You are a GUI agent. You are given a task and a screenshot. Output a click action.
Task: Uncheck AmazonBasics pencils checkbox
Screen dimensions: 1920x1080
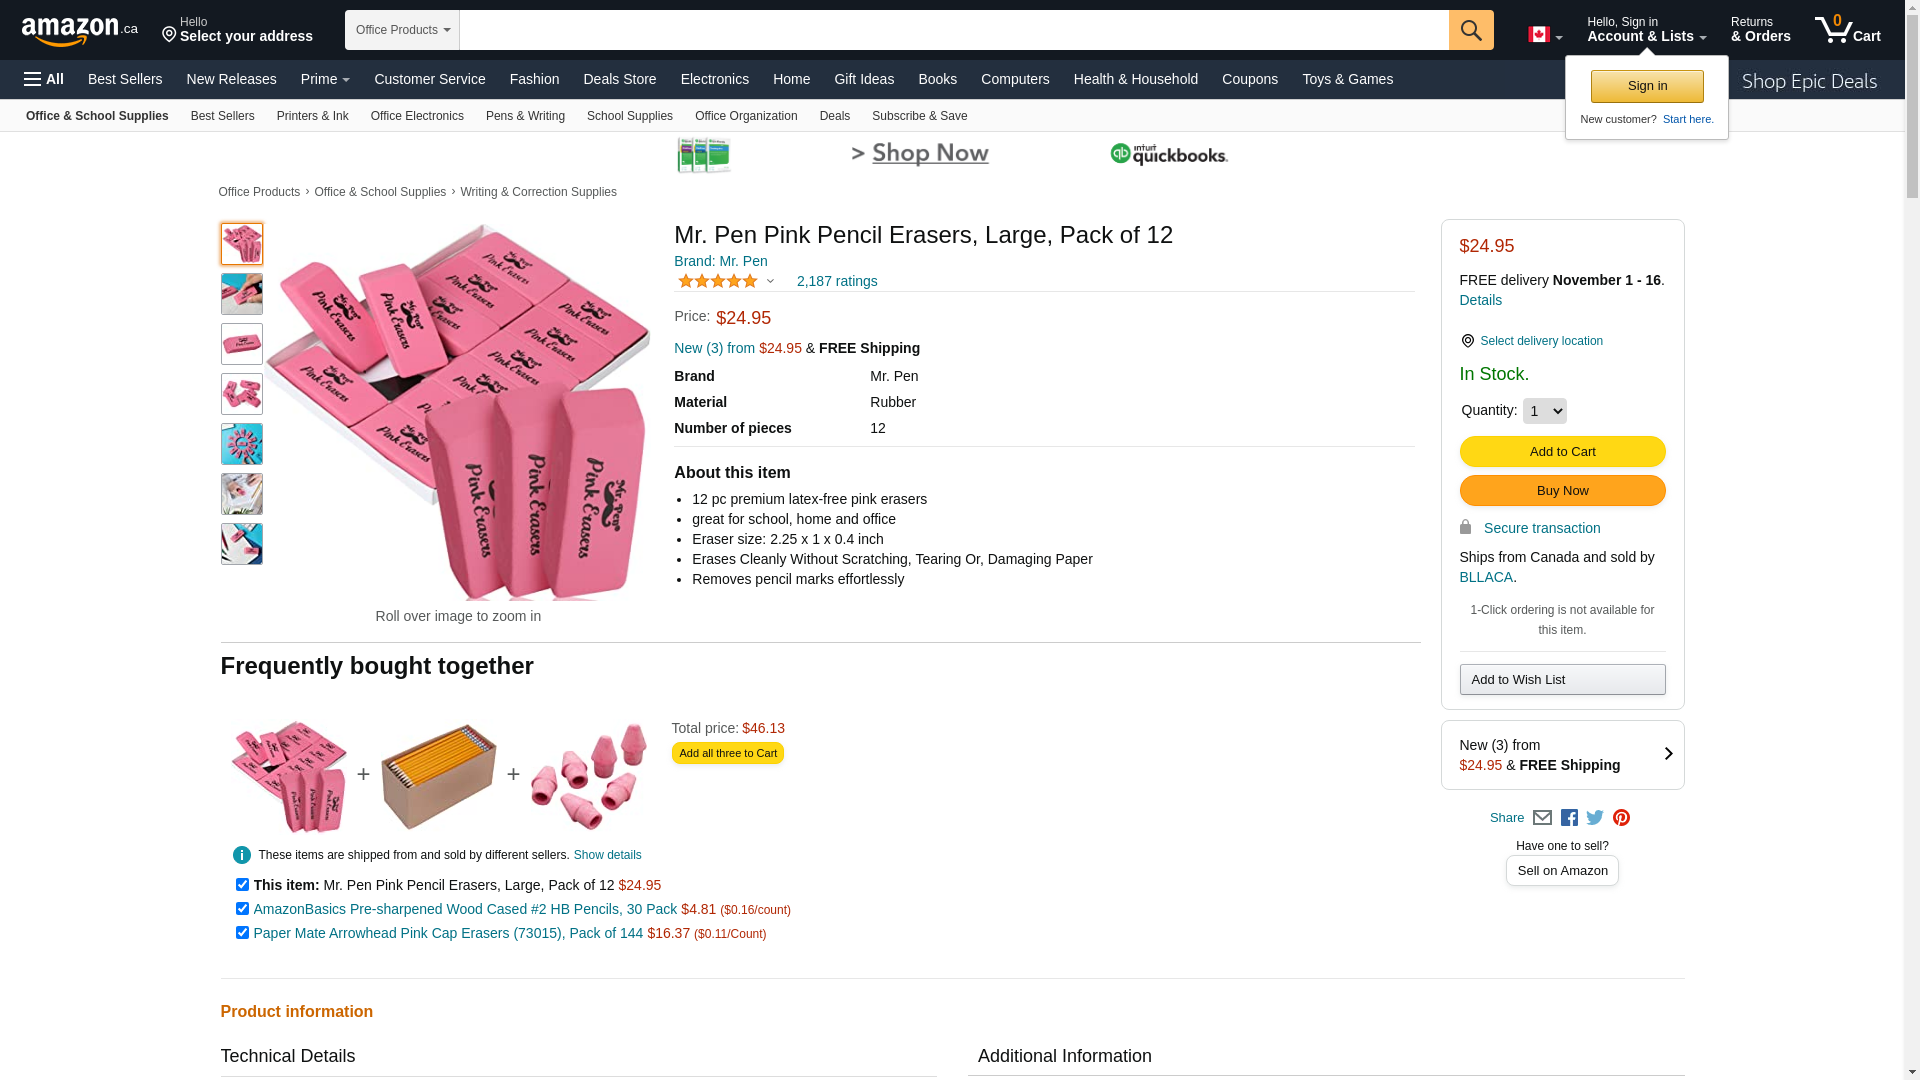pyautogui.click(x=242, y=909)
